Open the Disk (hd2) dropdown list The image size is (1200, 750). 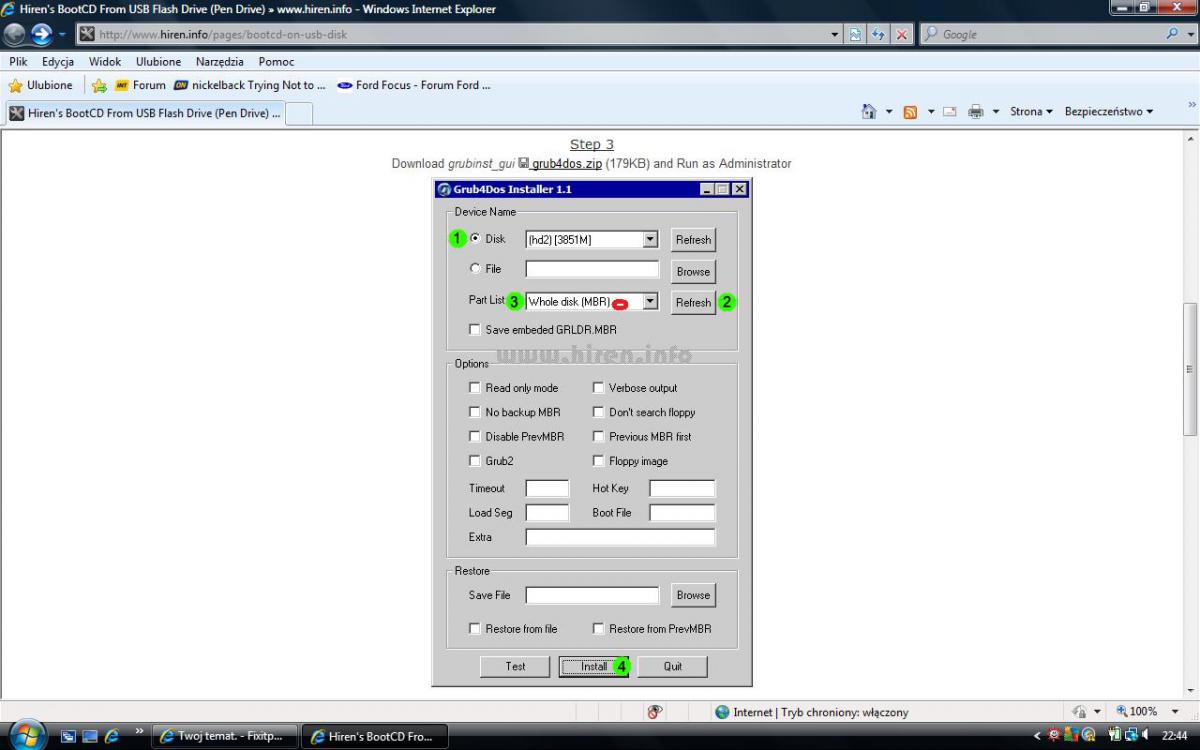click(x=650, y=240)
